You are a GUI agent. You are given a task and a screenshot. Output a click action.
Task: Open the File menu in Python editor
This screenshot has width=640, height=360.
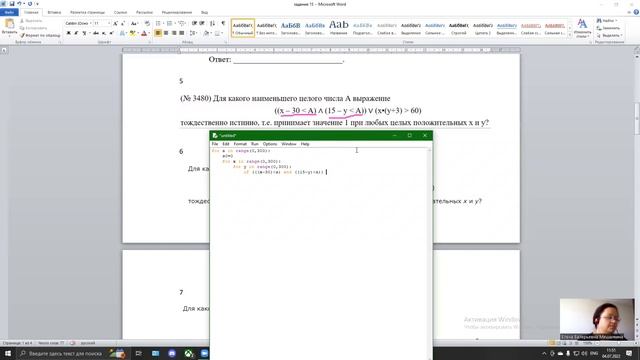215,144
